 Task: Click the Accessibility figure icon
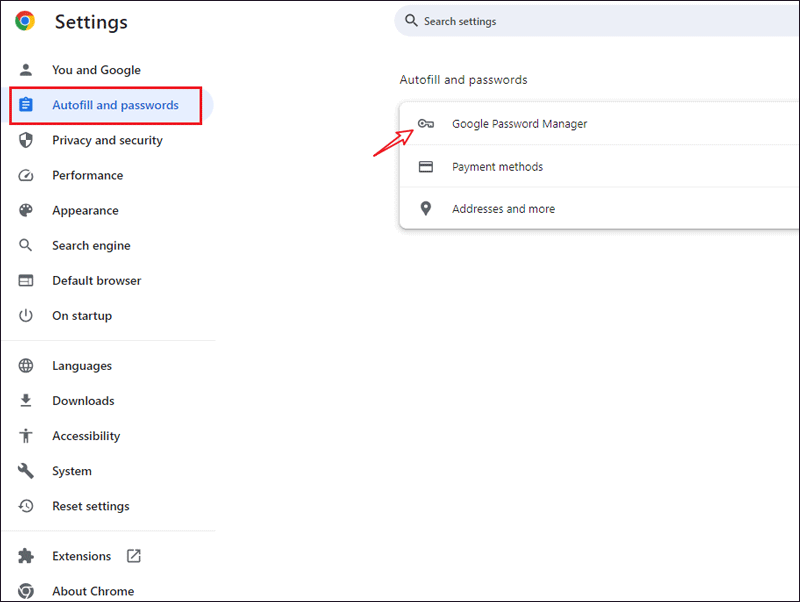[x=26, y=436]
